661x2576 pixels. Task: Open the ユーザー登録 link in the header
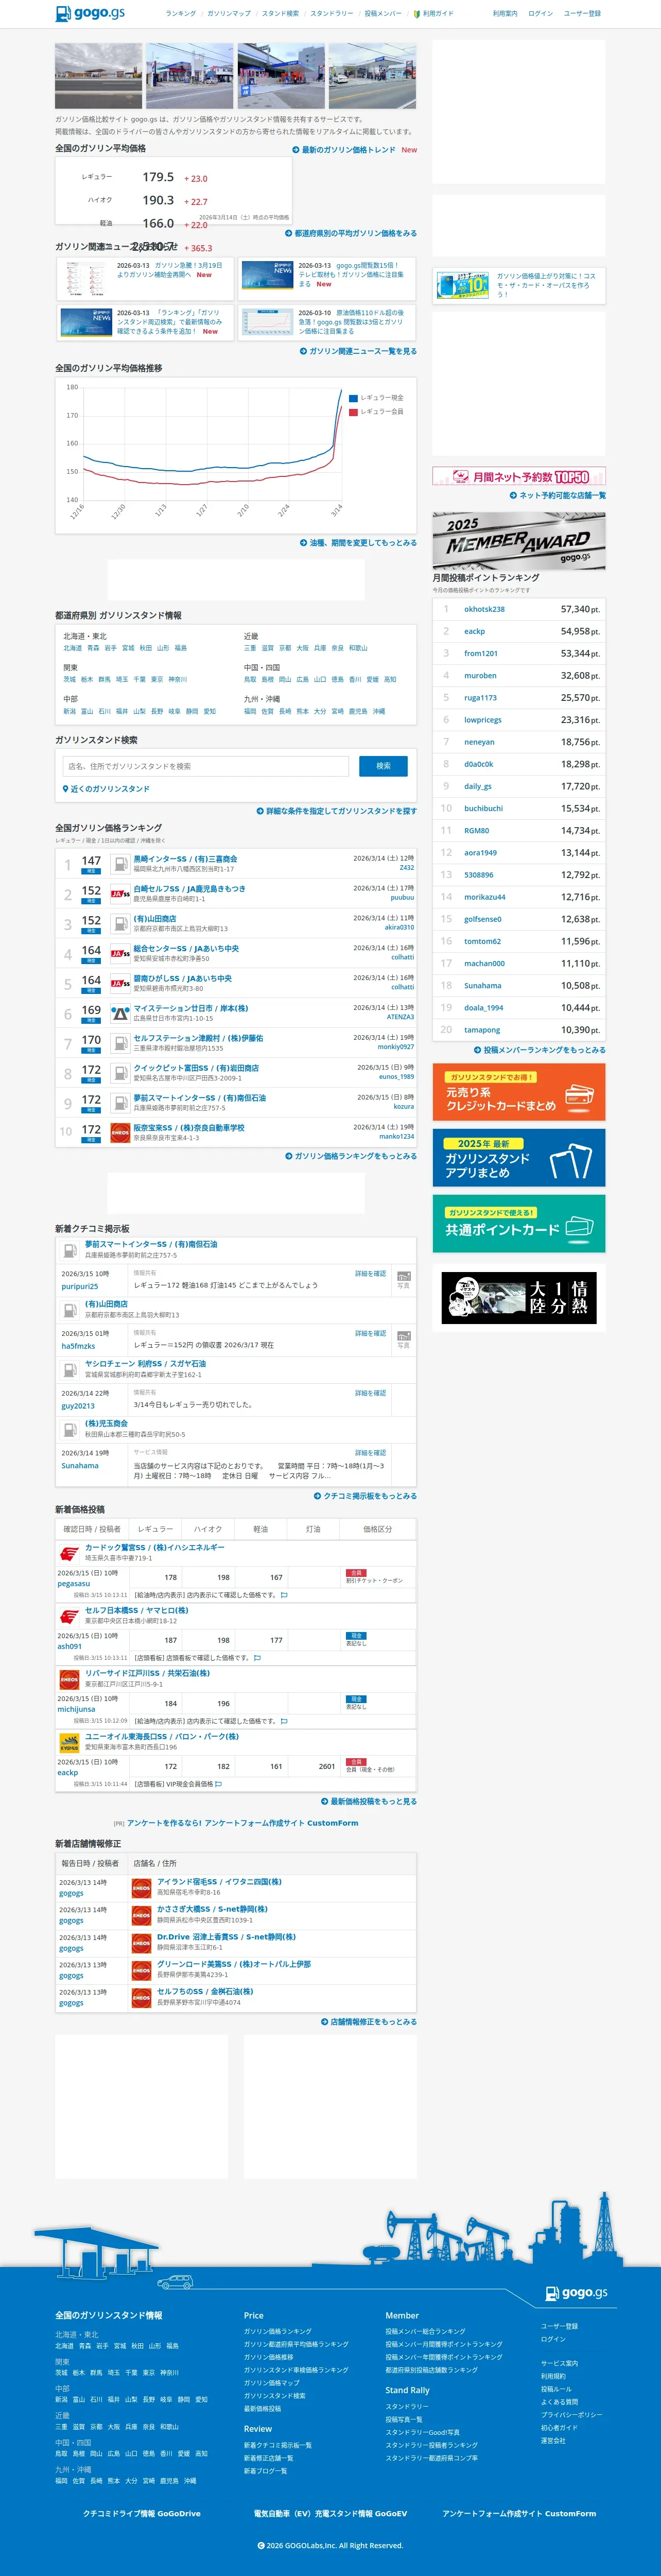pyautogui.click(x=582, y=14)
